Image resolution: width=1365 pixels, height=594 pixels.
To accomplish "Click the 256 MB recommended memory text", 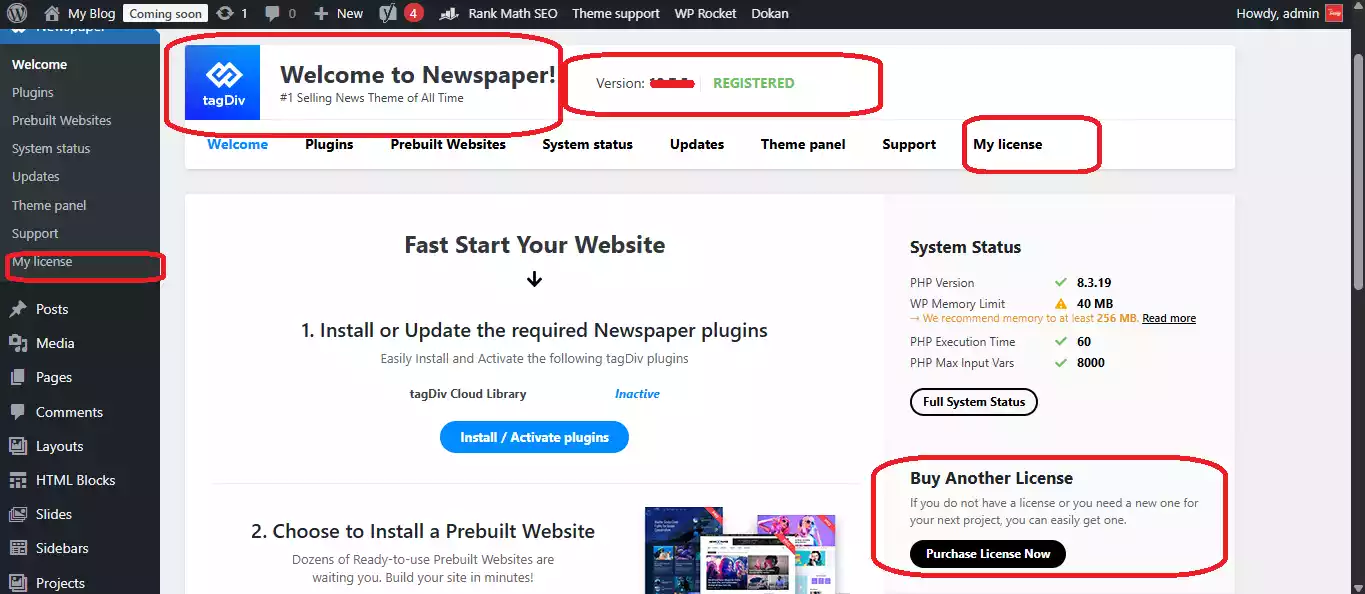I will coord(1116,318).
